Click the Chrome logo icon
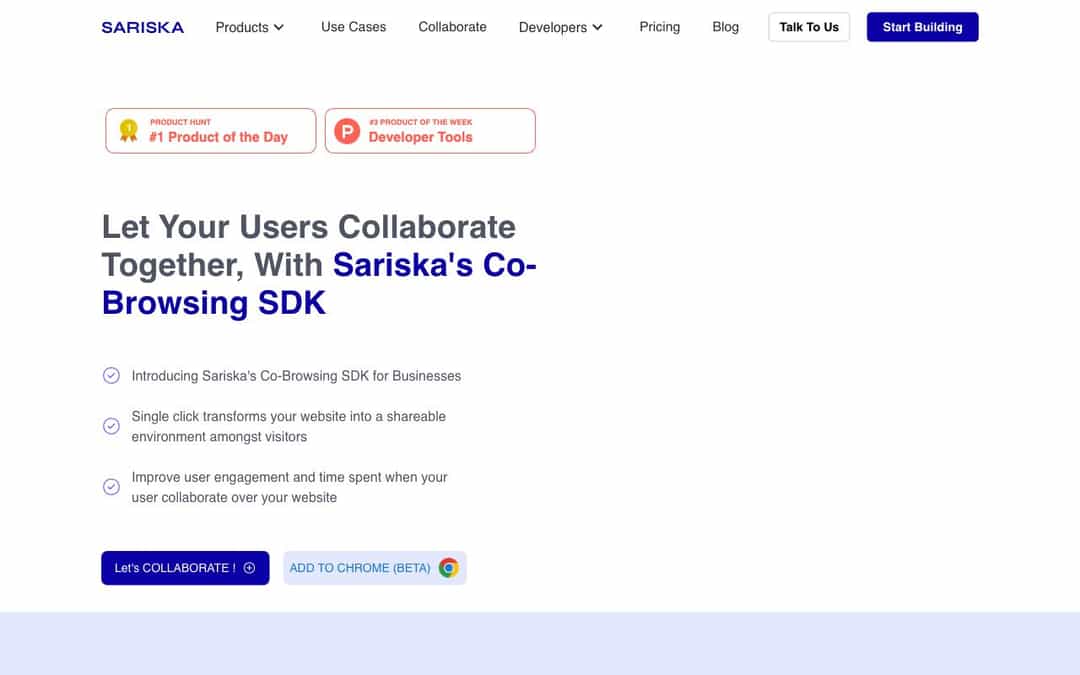This screenshot has height=675, width=1080. coord(448,568)
